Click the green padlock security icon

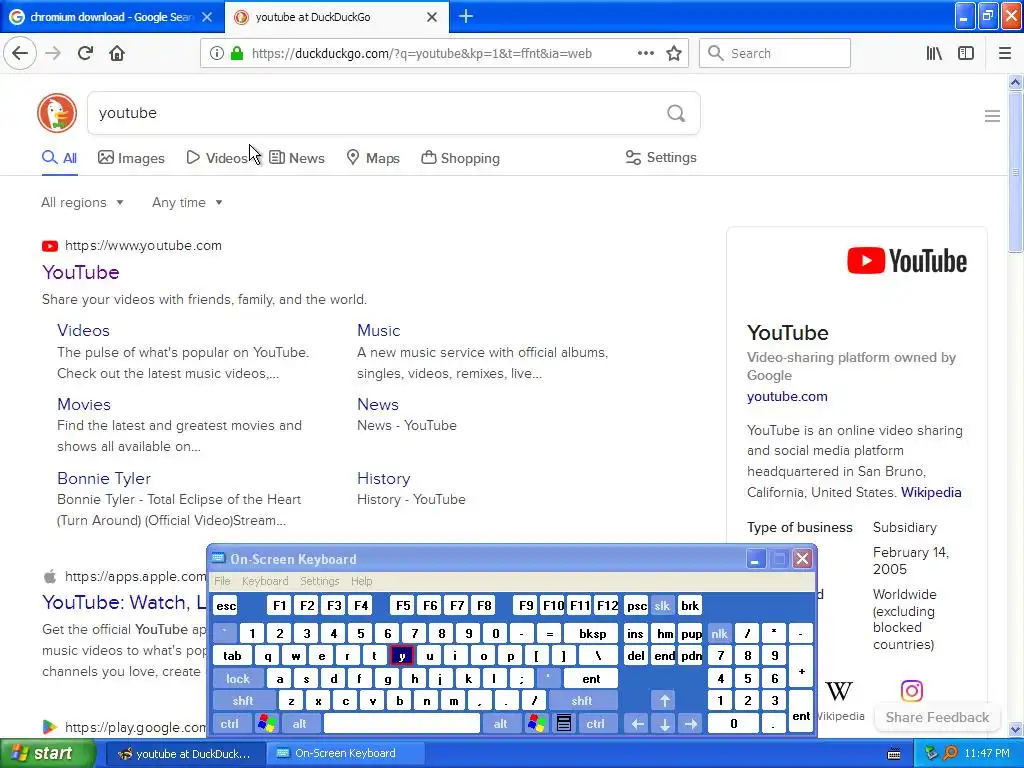coord(237,53)
